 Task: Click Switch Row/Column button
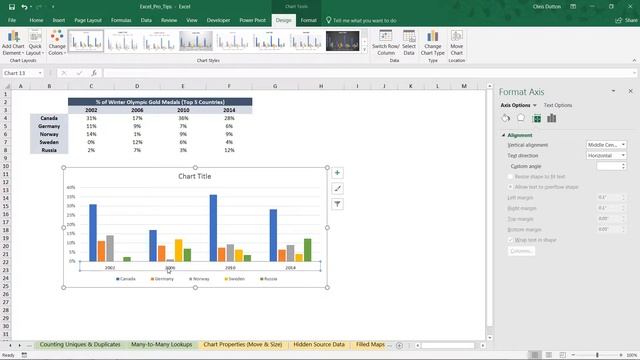click(x=386, y=42)
